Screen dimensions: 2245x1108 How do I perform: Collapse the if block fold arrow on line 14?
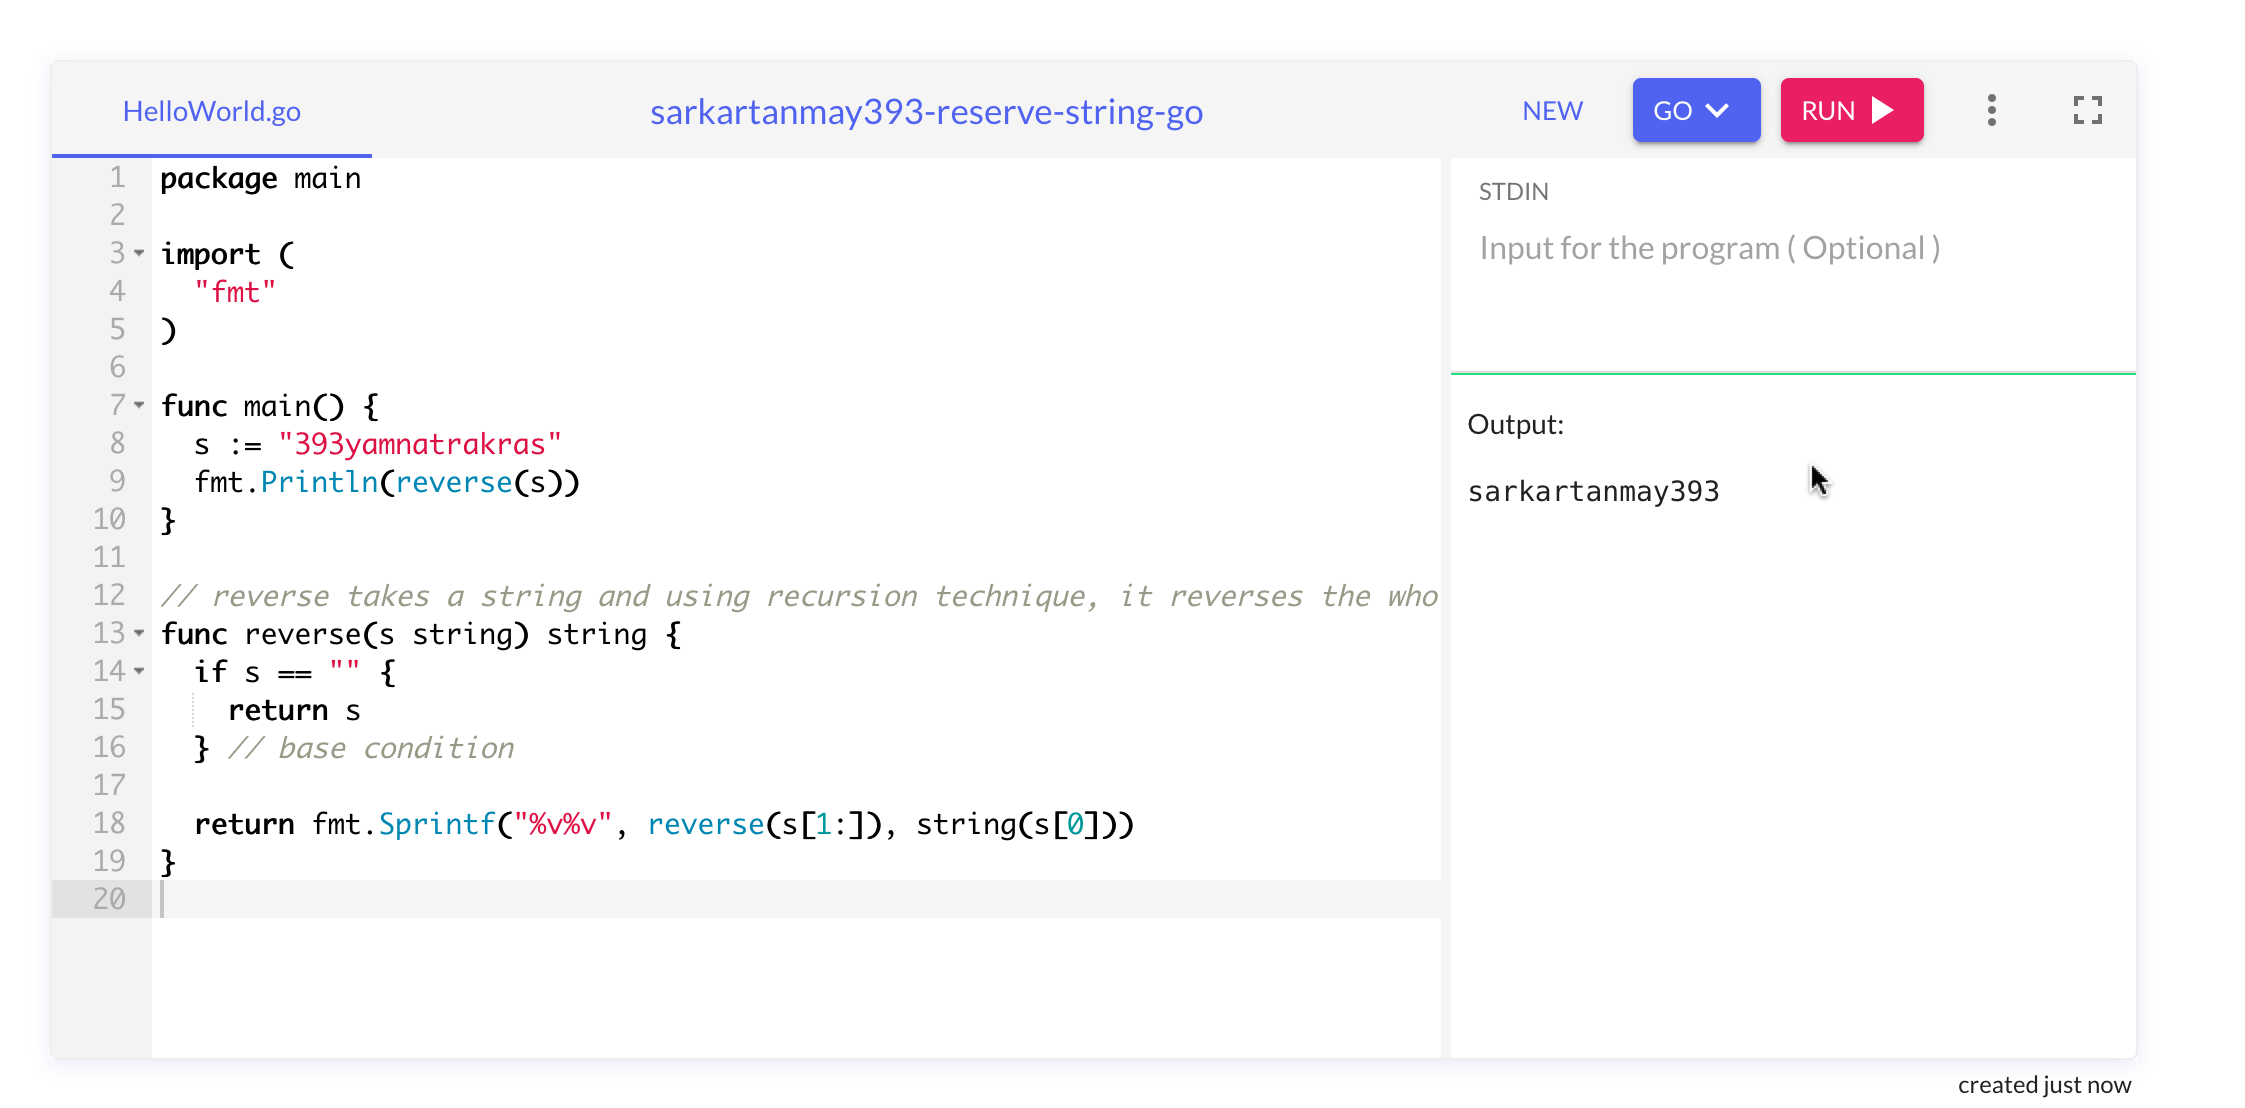click(139, 671)
